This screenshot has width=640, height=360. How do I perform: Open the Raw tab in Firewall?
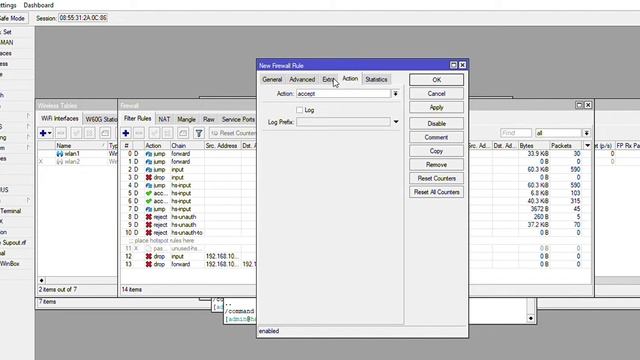coord(209,119)
